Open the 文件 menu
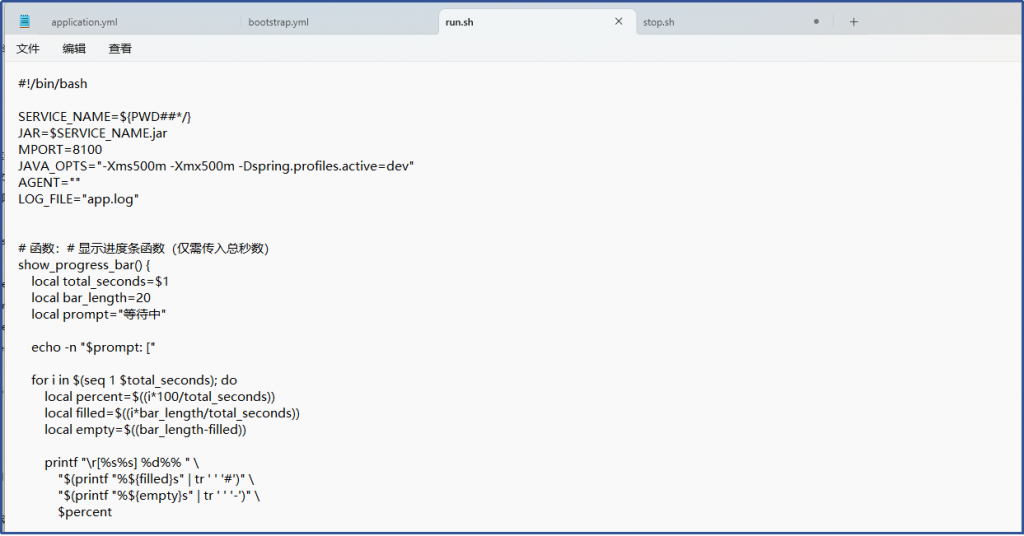 tap(28, 48)
